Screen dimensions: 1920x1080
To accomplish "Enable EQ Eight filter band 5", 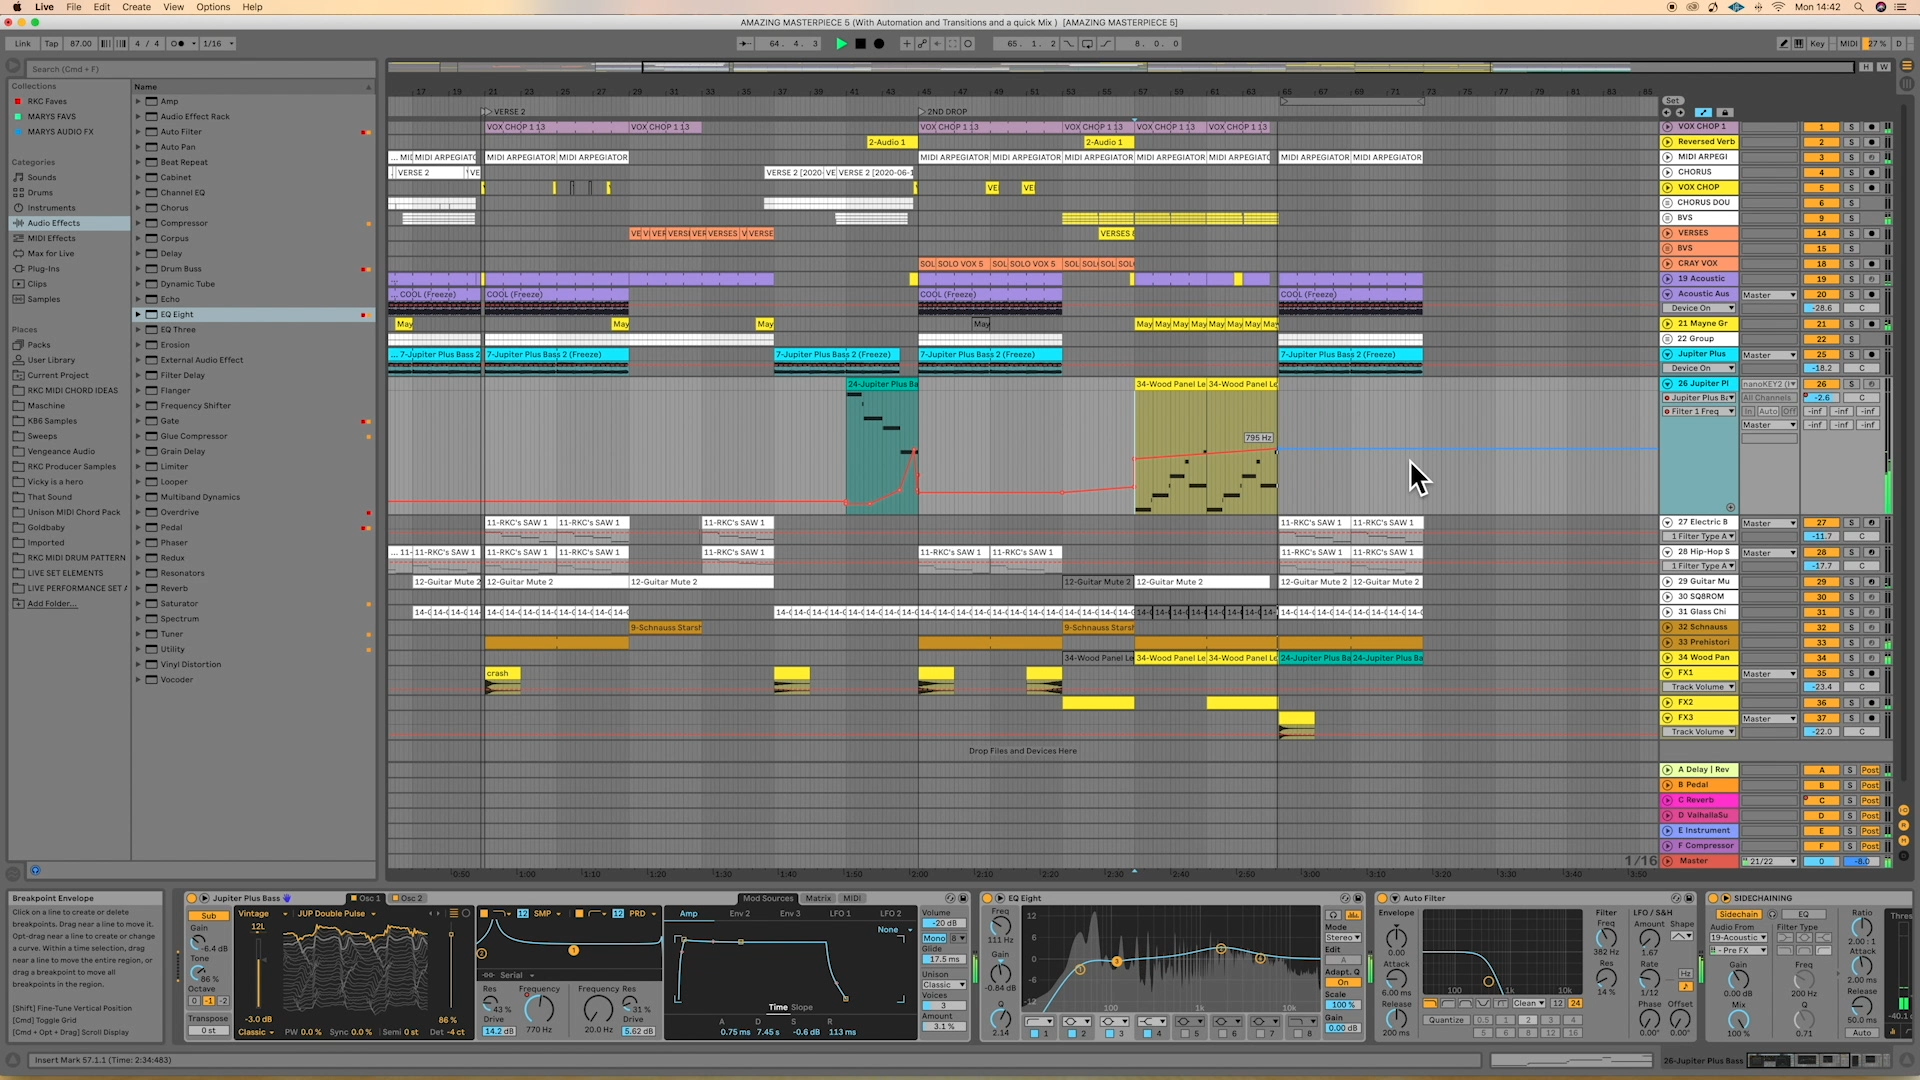I will (1185, 1033).
